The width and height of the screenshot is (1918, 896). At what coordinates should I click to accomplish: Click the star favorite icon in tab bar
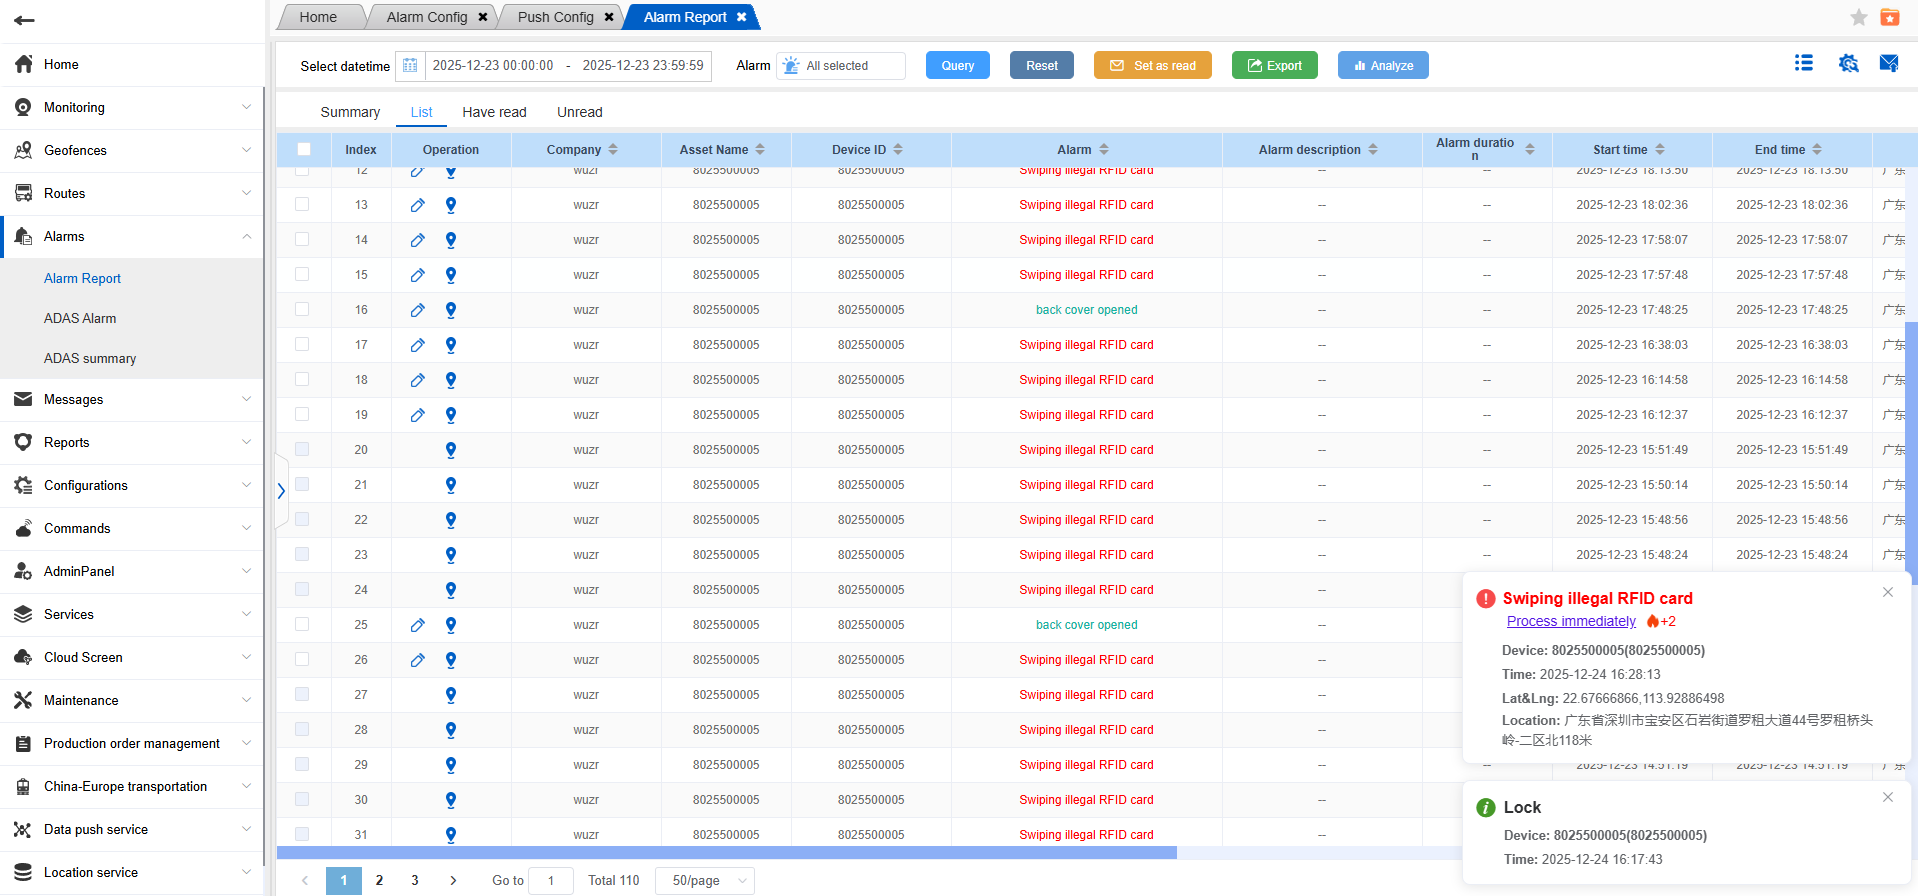pyautogui.click(x=1858, y=17)
